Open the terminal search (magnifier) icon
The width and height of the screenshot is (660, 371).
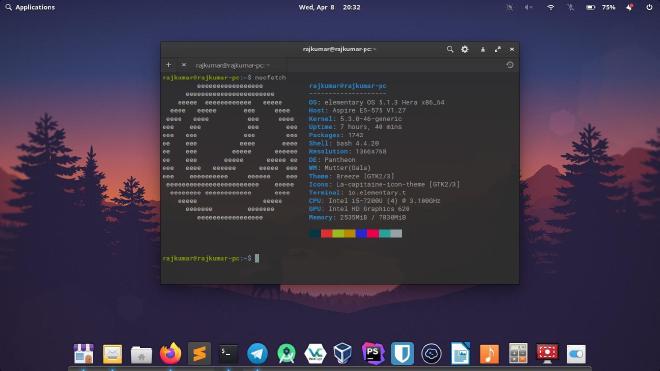(450, 49)
